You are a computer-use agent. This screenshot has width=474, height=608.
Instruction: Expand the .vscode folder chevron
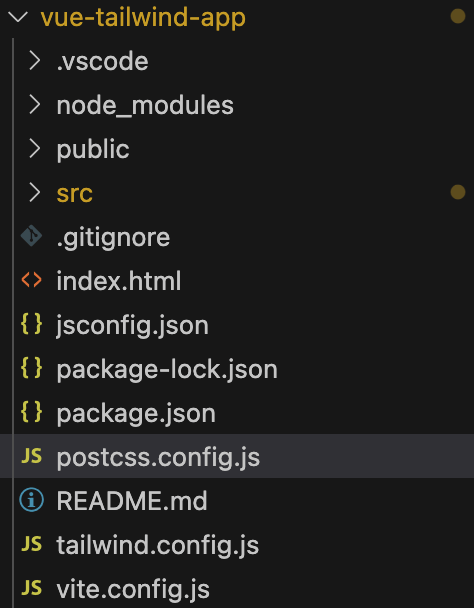(x=35, y=61)
